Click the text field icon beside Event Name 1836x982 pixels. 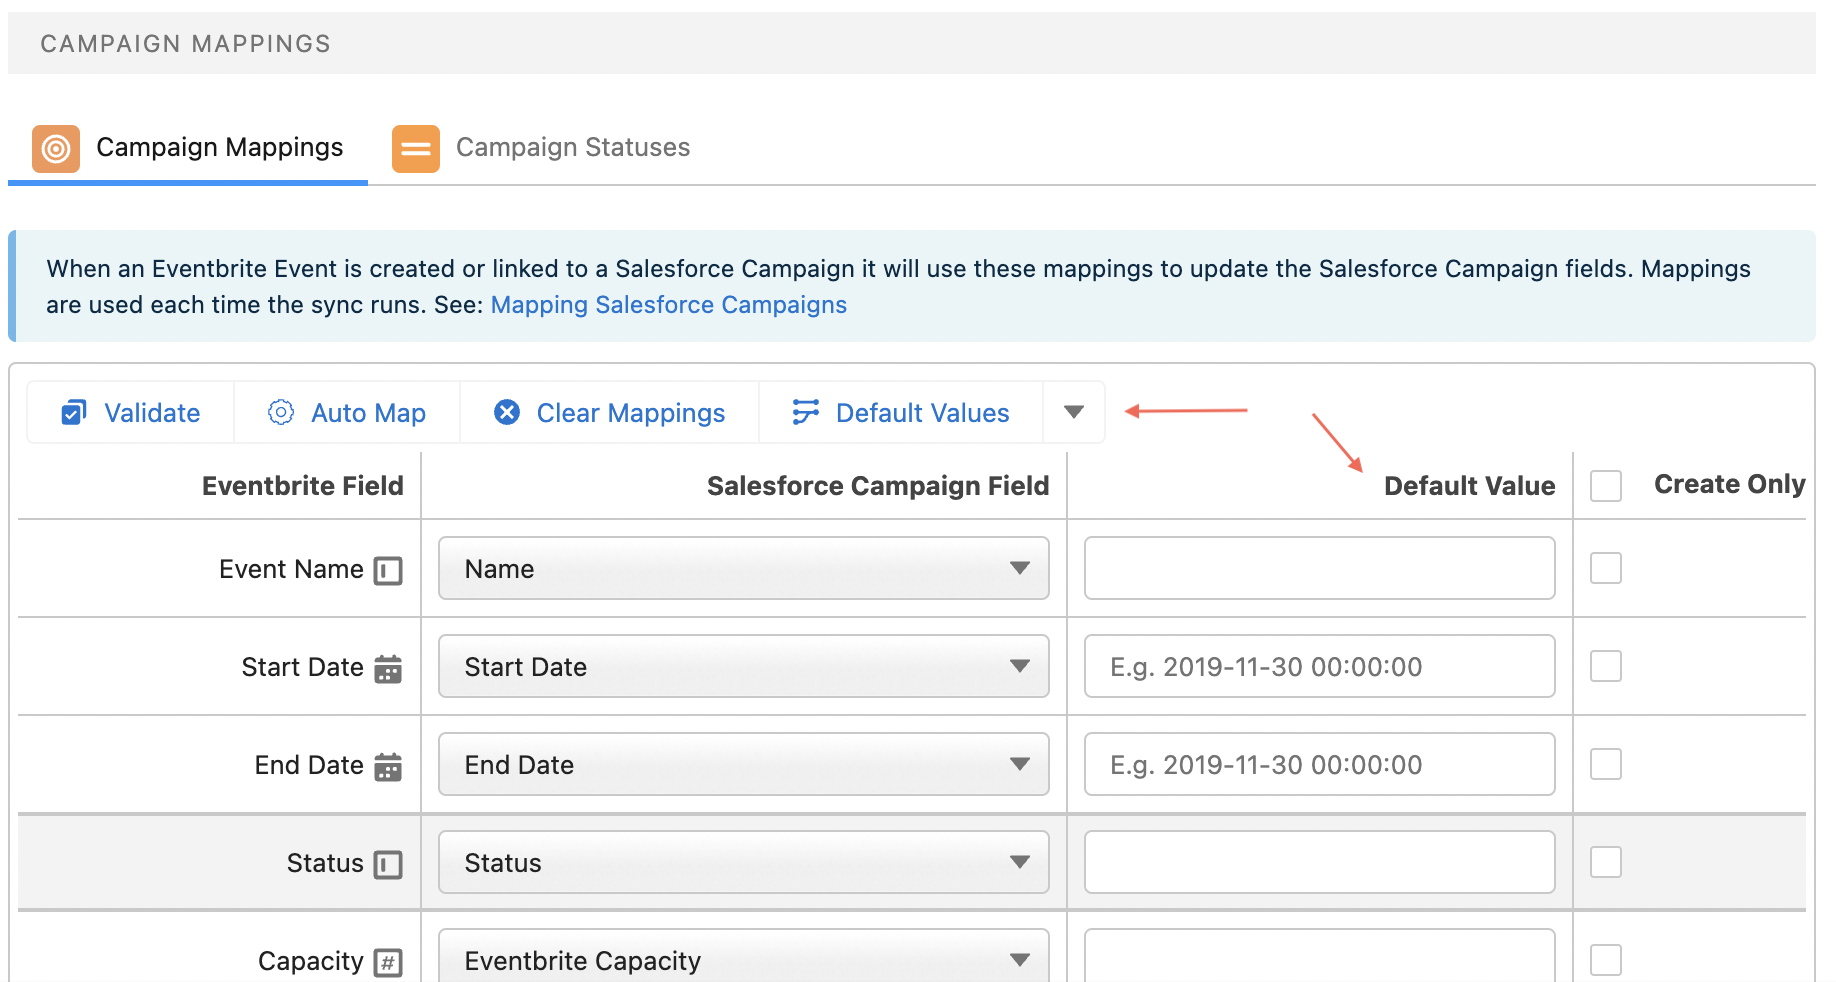tap(388, 570)
